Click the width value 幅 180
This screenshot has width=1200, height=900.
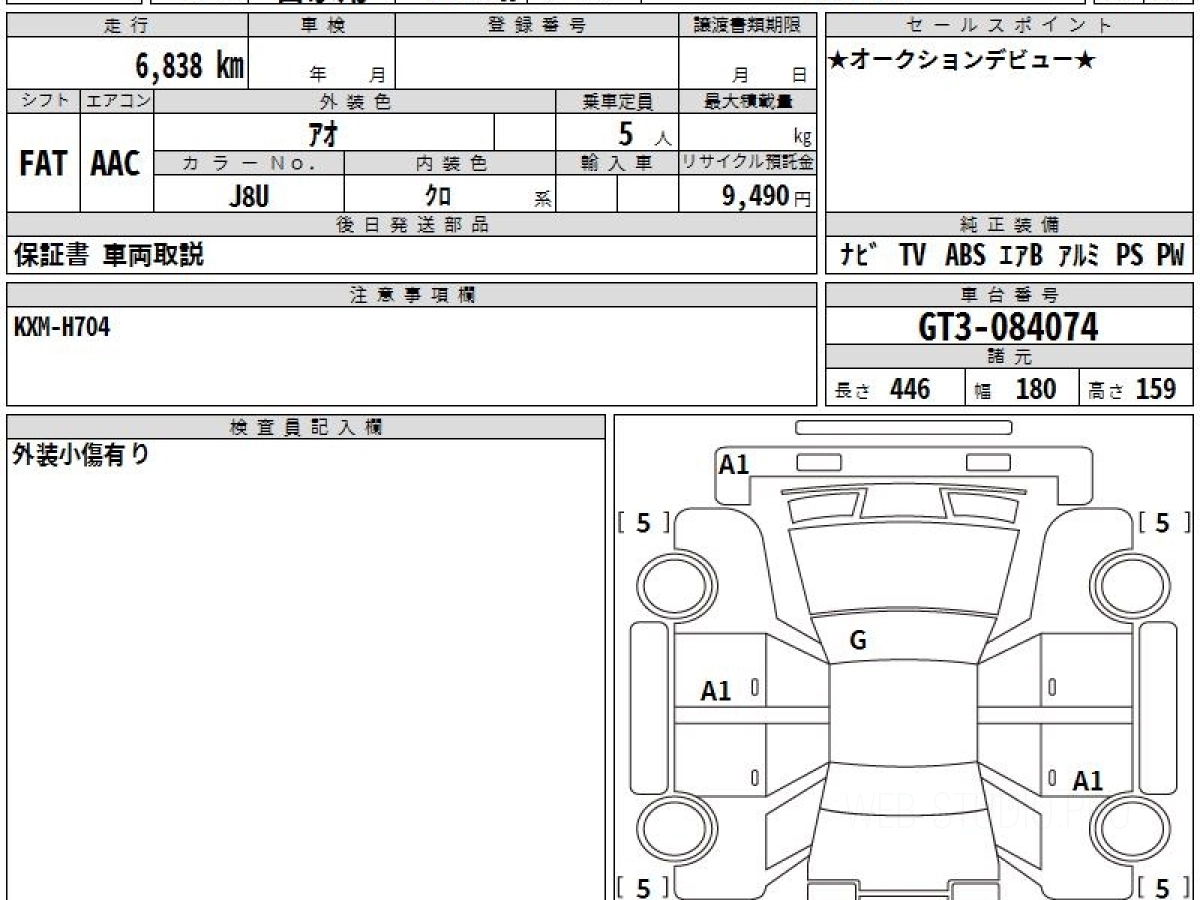click(x=1015, y=389)
